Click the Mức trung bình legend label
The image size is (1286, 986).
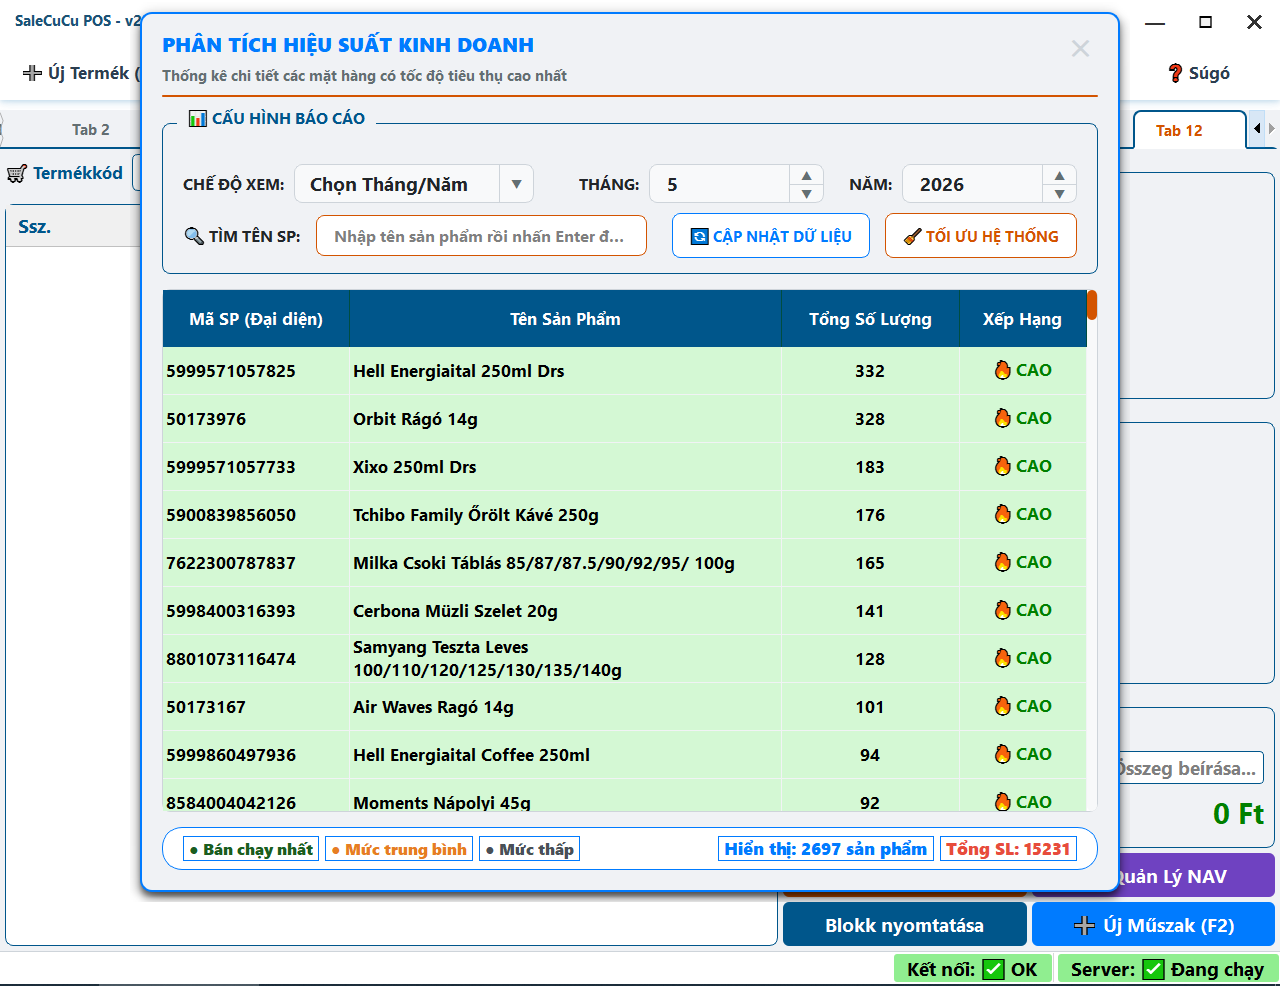click(x=399, y=849)
